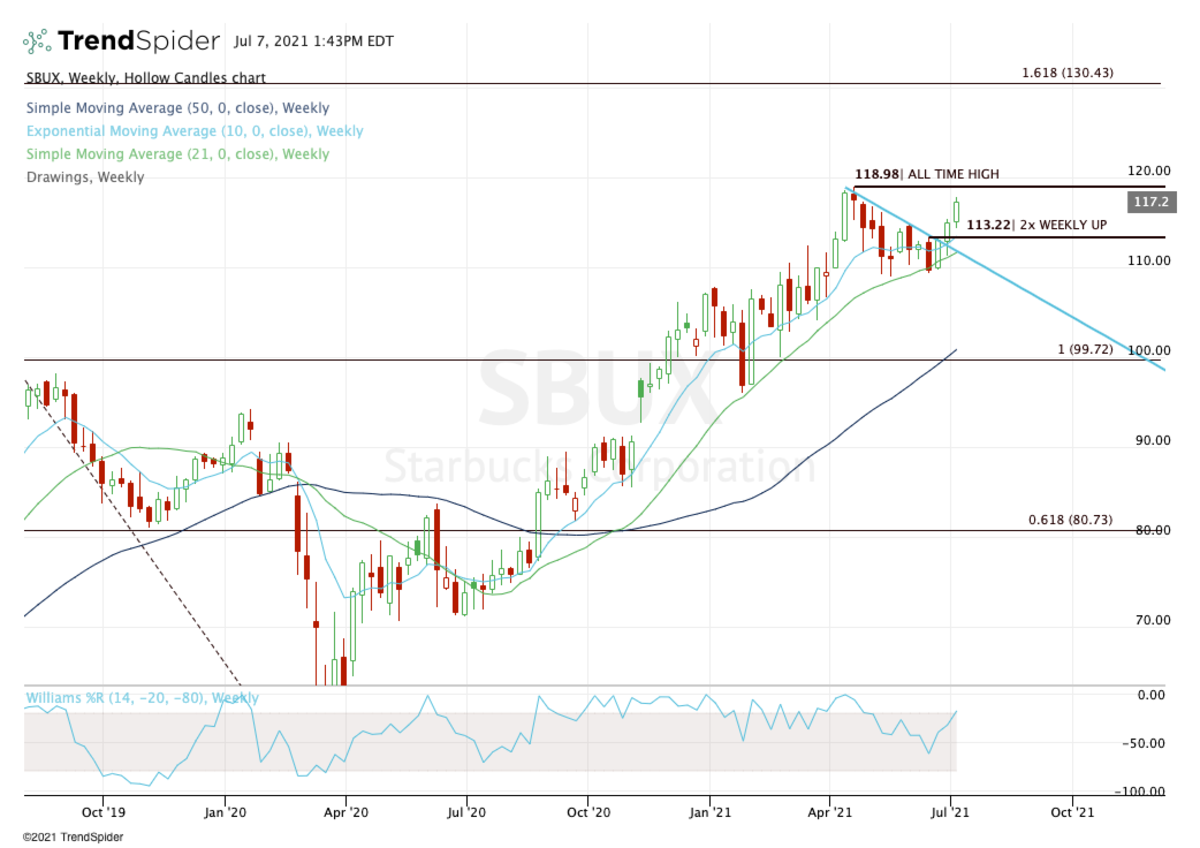Click the 120.00 price axis label
Viewport: 1200px width, 848px height.
[1149, 171]
